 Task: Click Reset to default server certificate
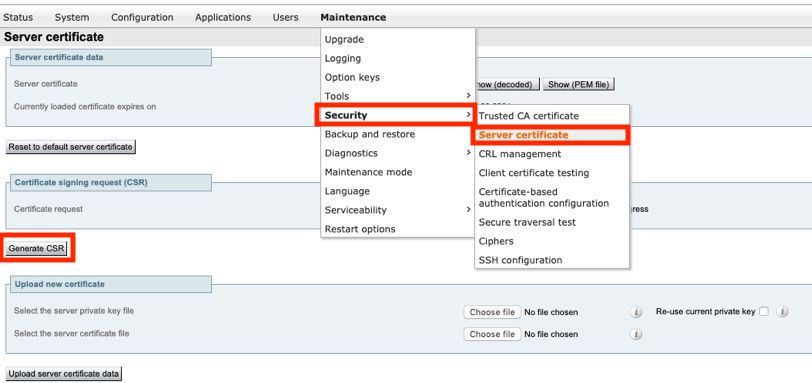click(x=70, y=147)
